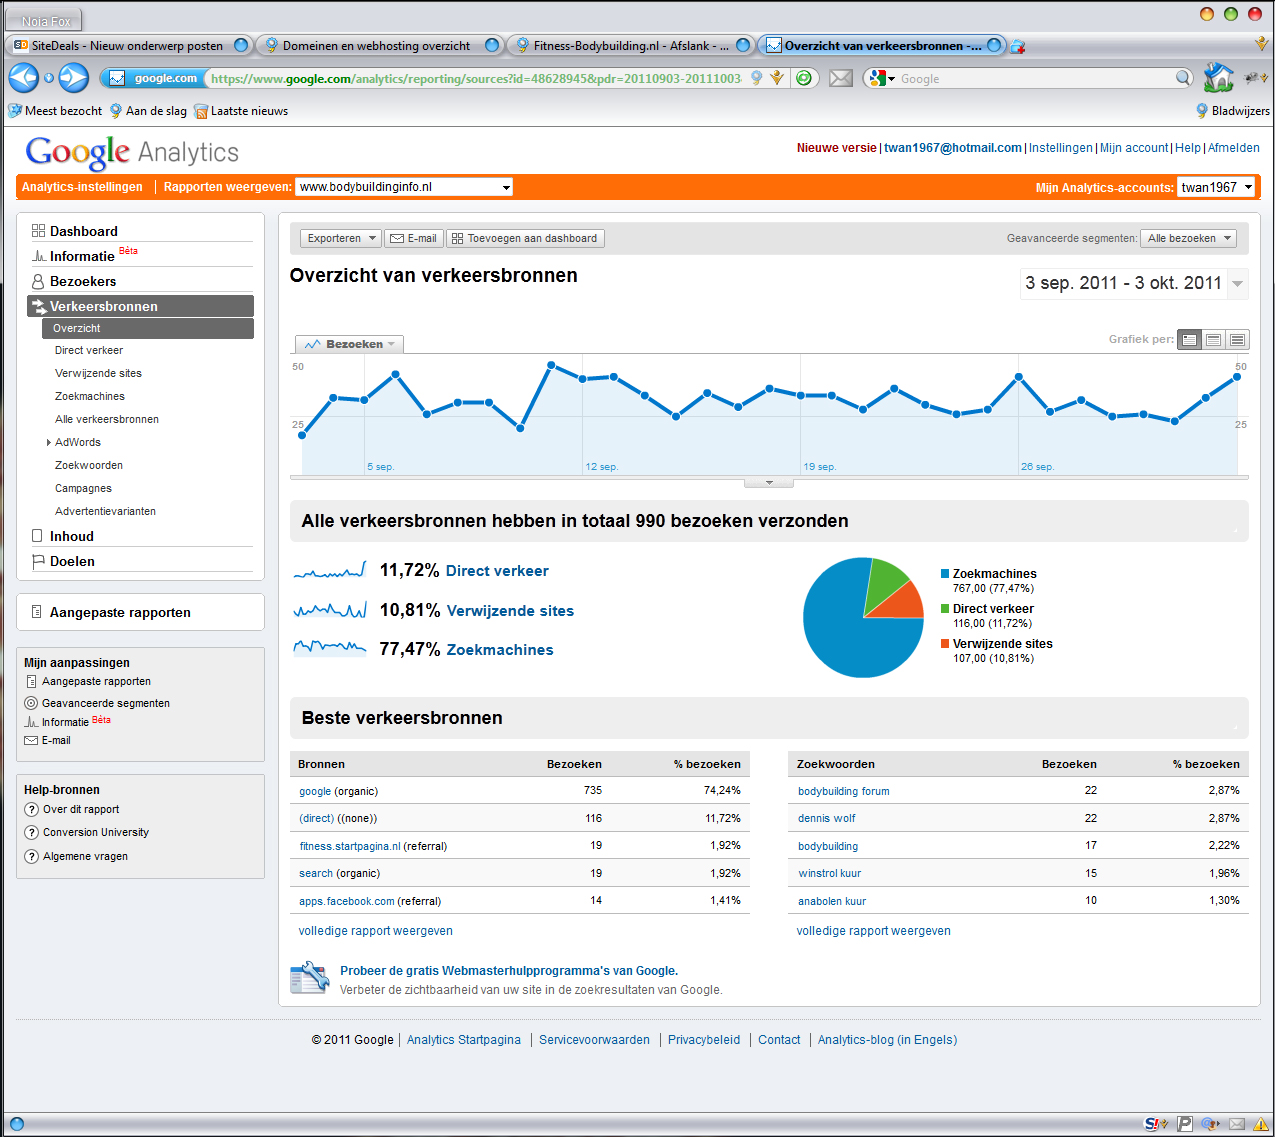
Task: Switch the graph to the weekly view button
Action: [1213, 340]
